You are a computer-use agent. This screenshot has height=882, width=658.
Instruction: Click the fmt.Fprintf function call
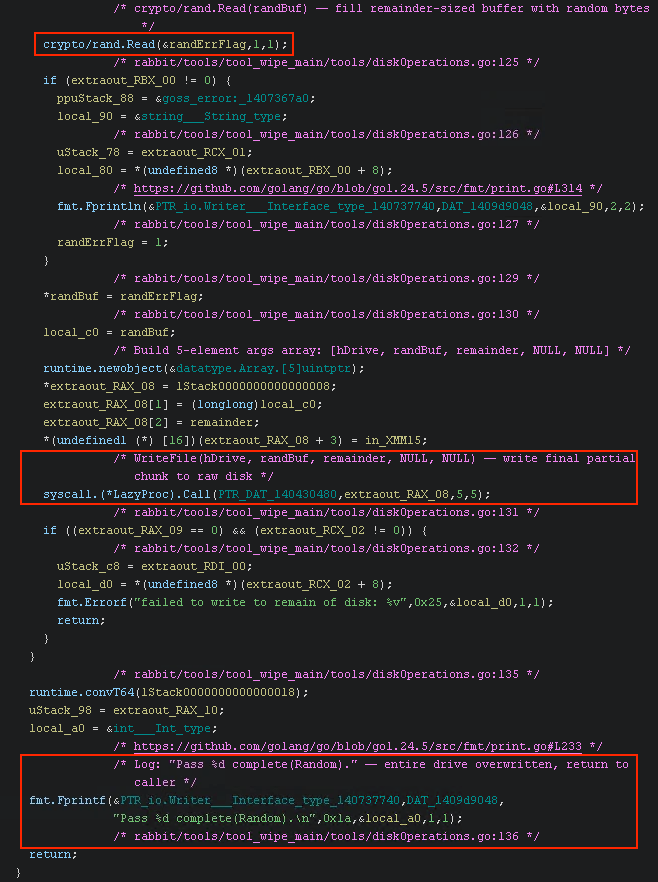tap(67, 800)
